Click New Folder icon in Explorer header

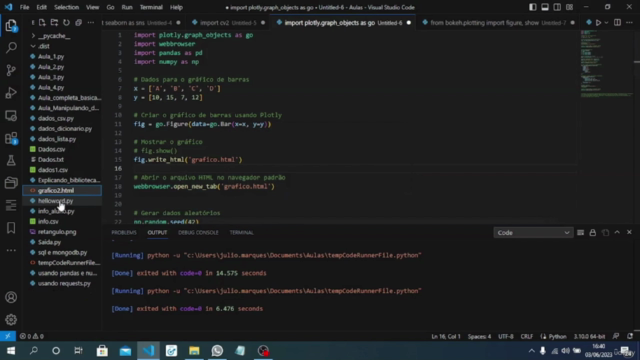click(54, 22)
